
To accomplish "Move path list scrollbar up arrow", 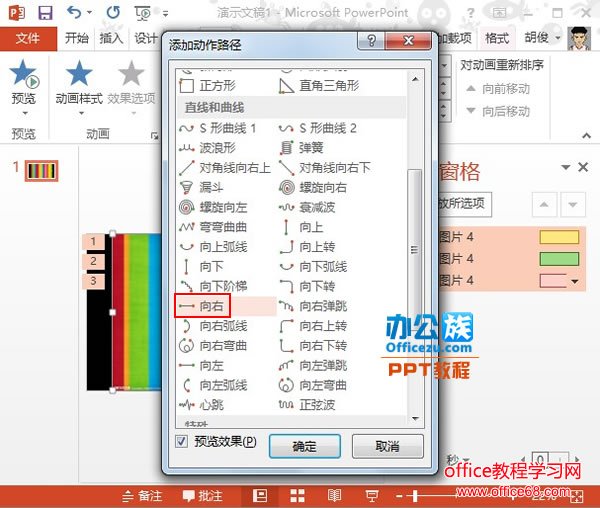I will (415, 79).
